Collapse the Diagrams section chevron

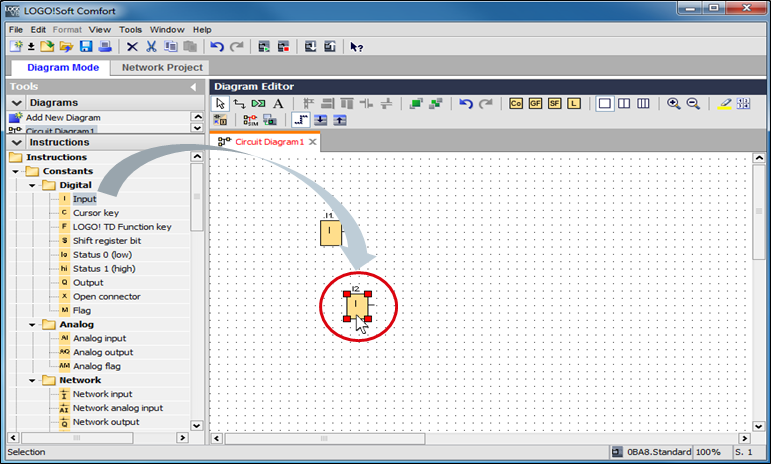point(17,103)
